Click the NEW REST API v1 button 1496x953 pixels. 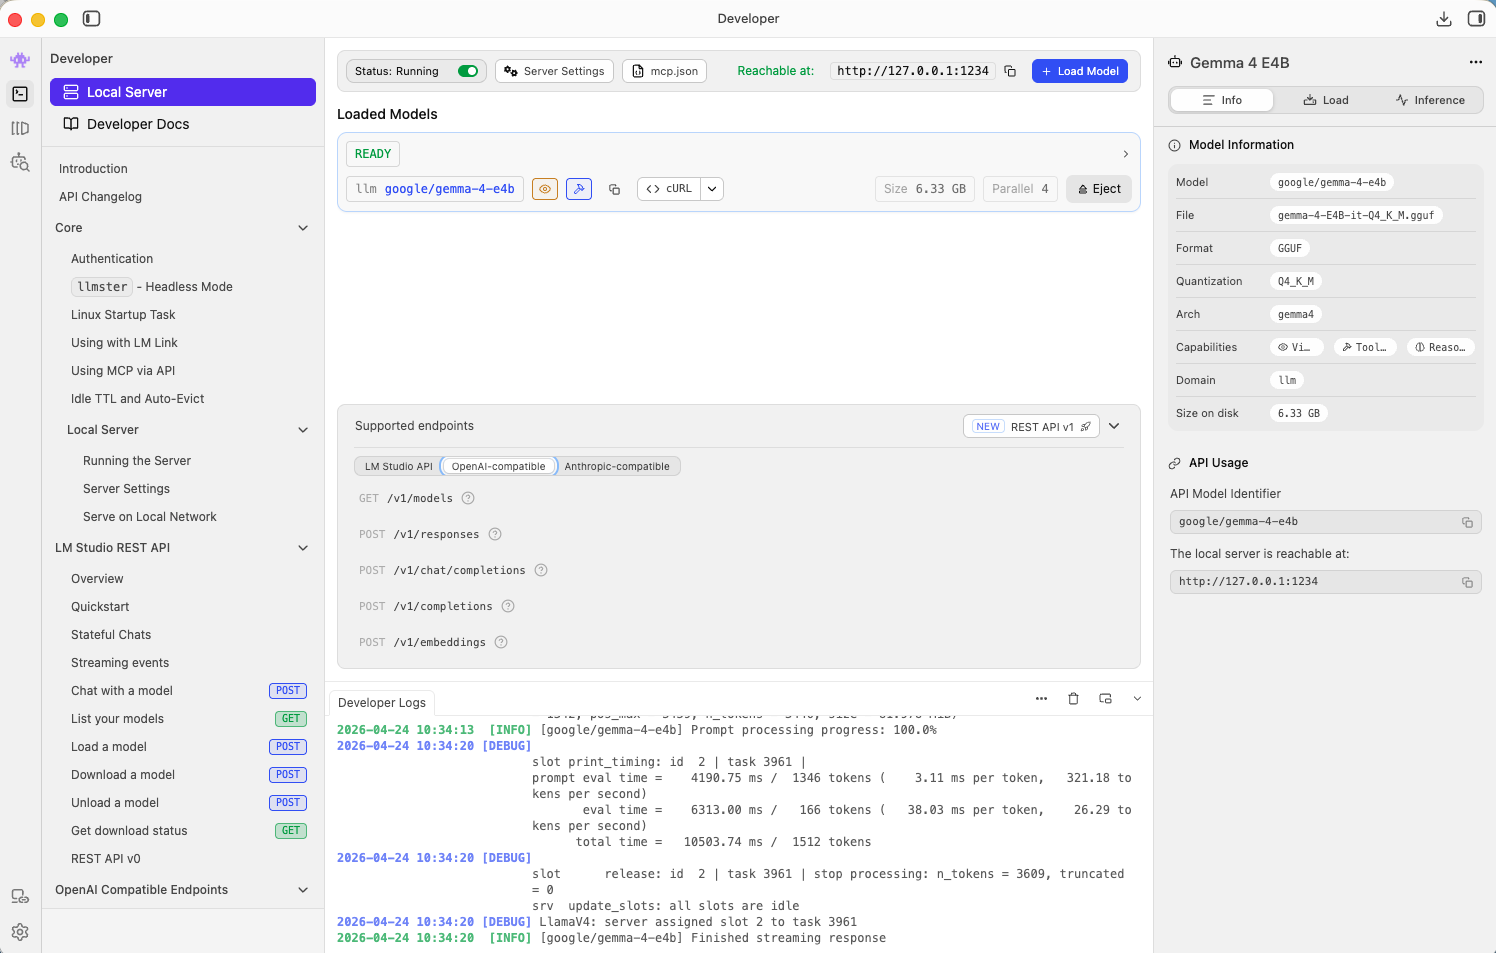coord(1031,427)
